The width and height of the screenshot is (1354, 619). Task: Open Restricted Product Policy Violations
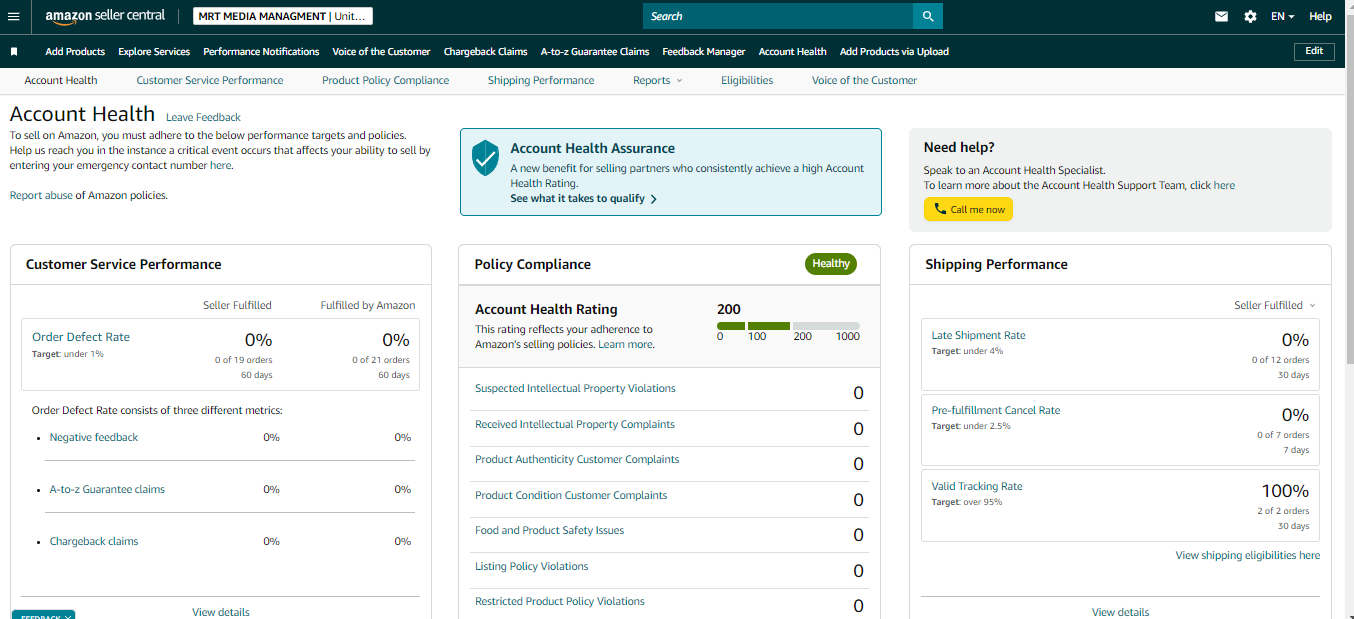(560, 601)
